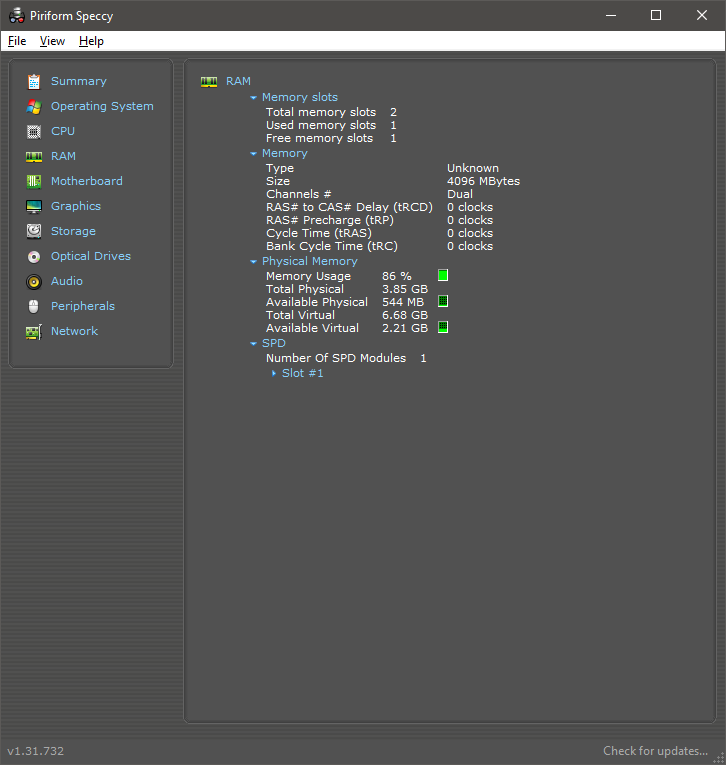The height and width of the screenshot is (765, 726).
Task: Select Motherboard in the sidebar
Action: [x=87, y=181]
